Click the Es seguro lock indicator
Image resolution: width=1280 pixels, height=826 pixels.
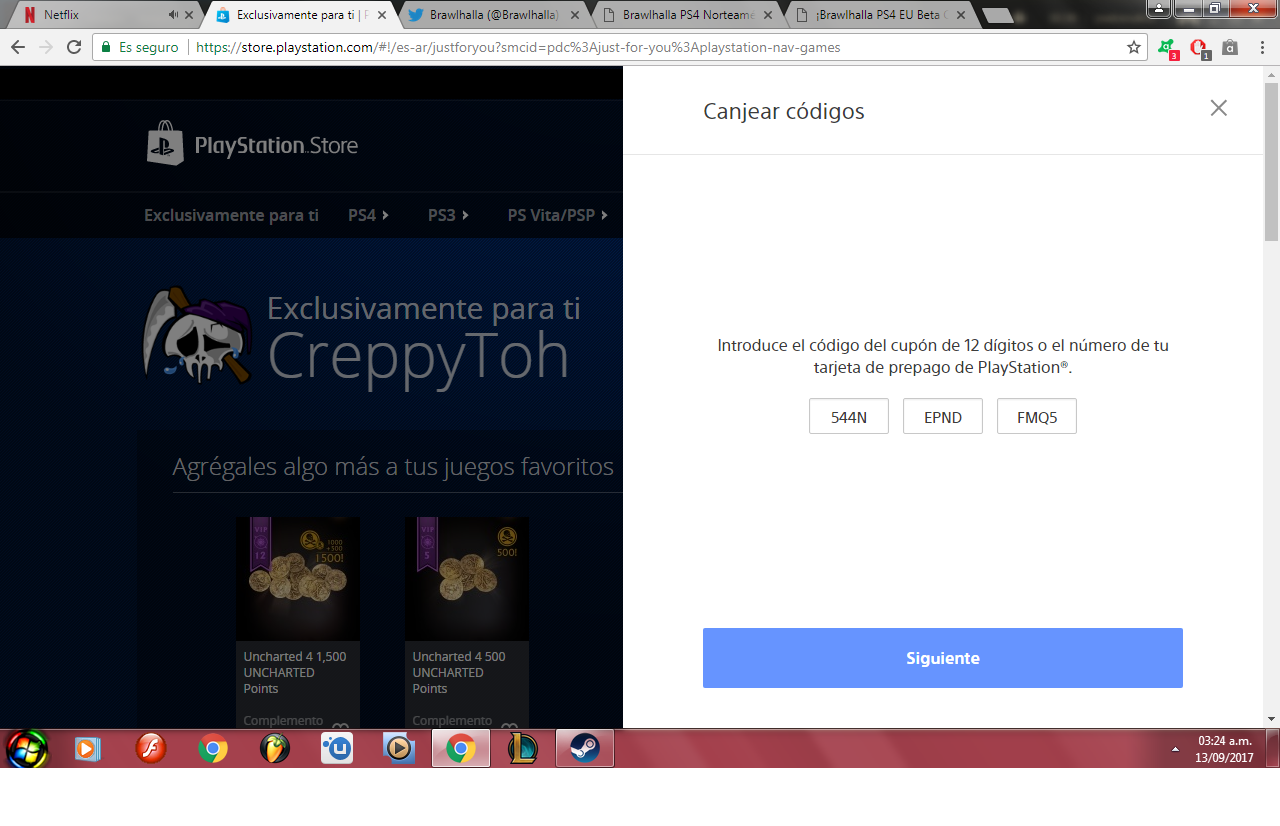(x=140, y=47)
